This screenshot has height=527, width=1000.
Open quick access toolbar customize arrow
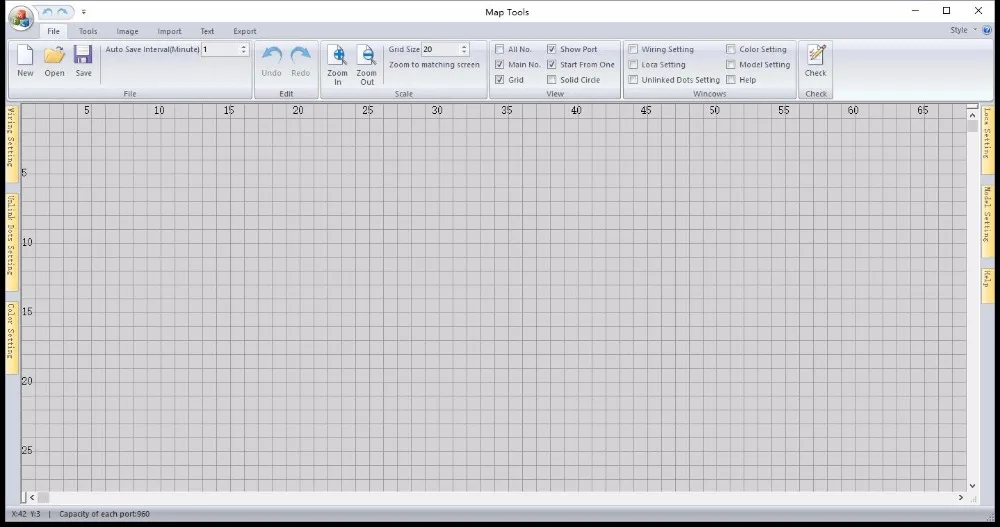point(84,12)
